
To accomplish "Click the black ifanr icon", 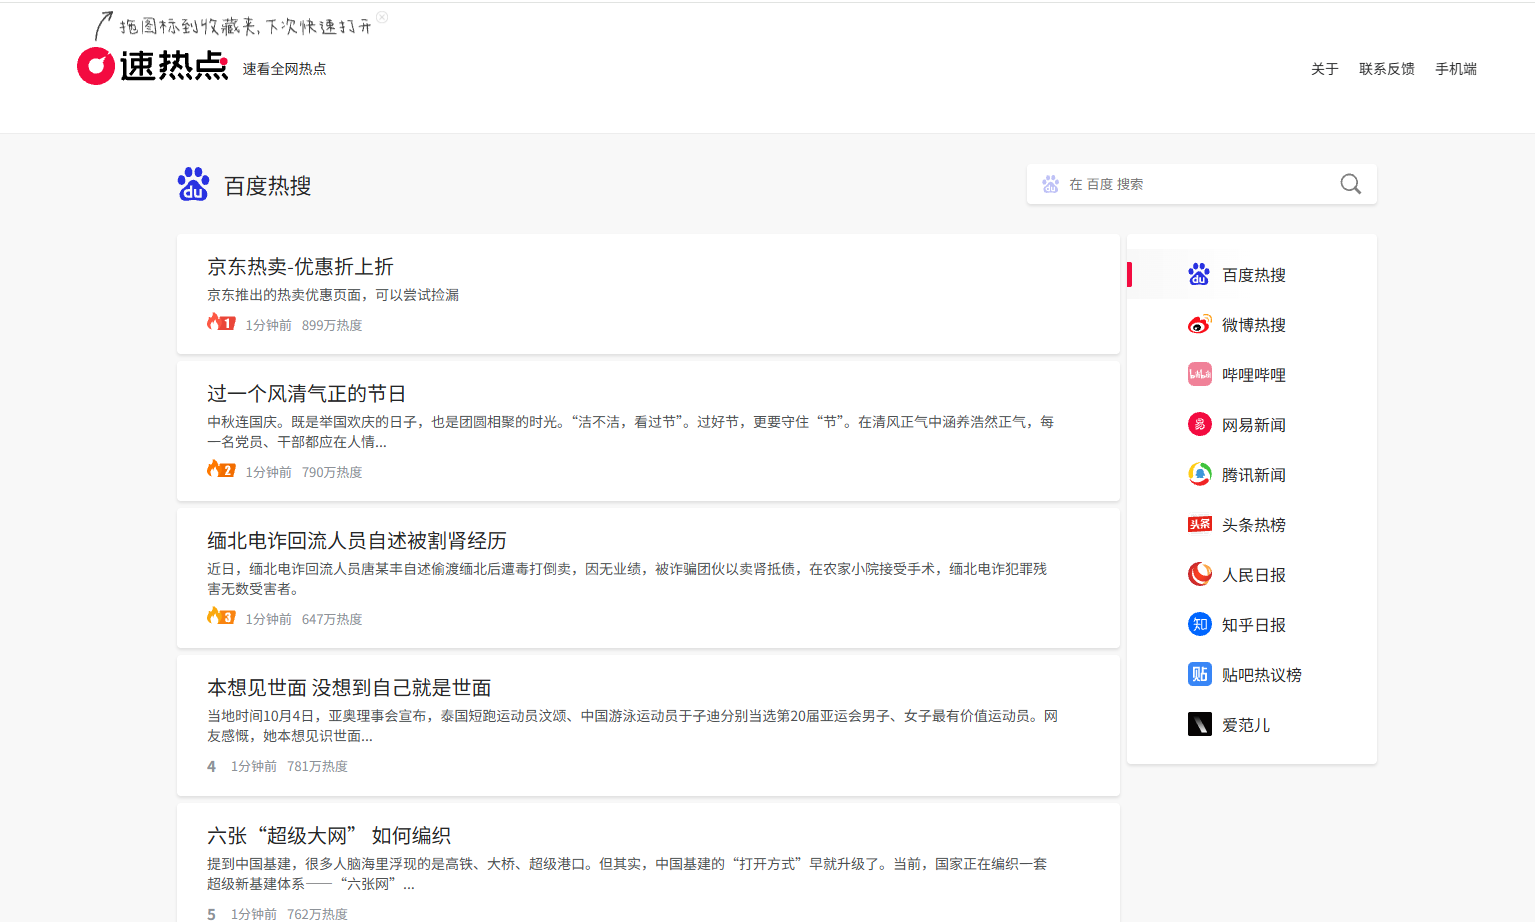I will pos(1199,724).
